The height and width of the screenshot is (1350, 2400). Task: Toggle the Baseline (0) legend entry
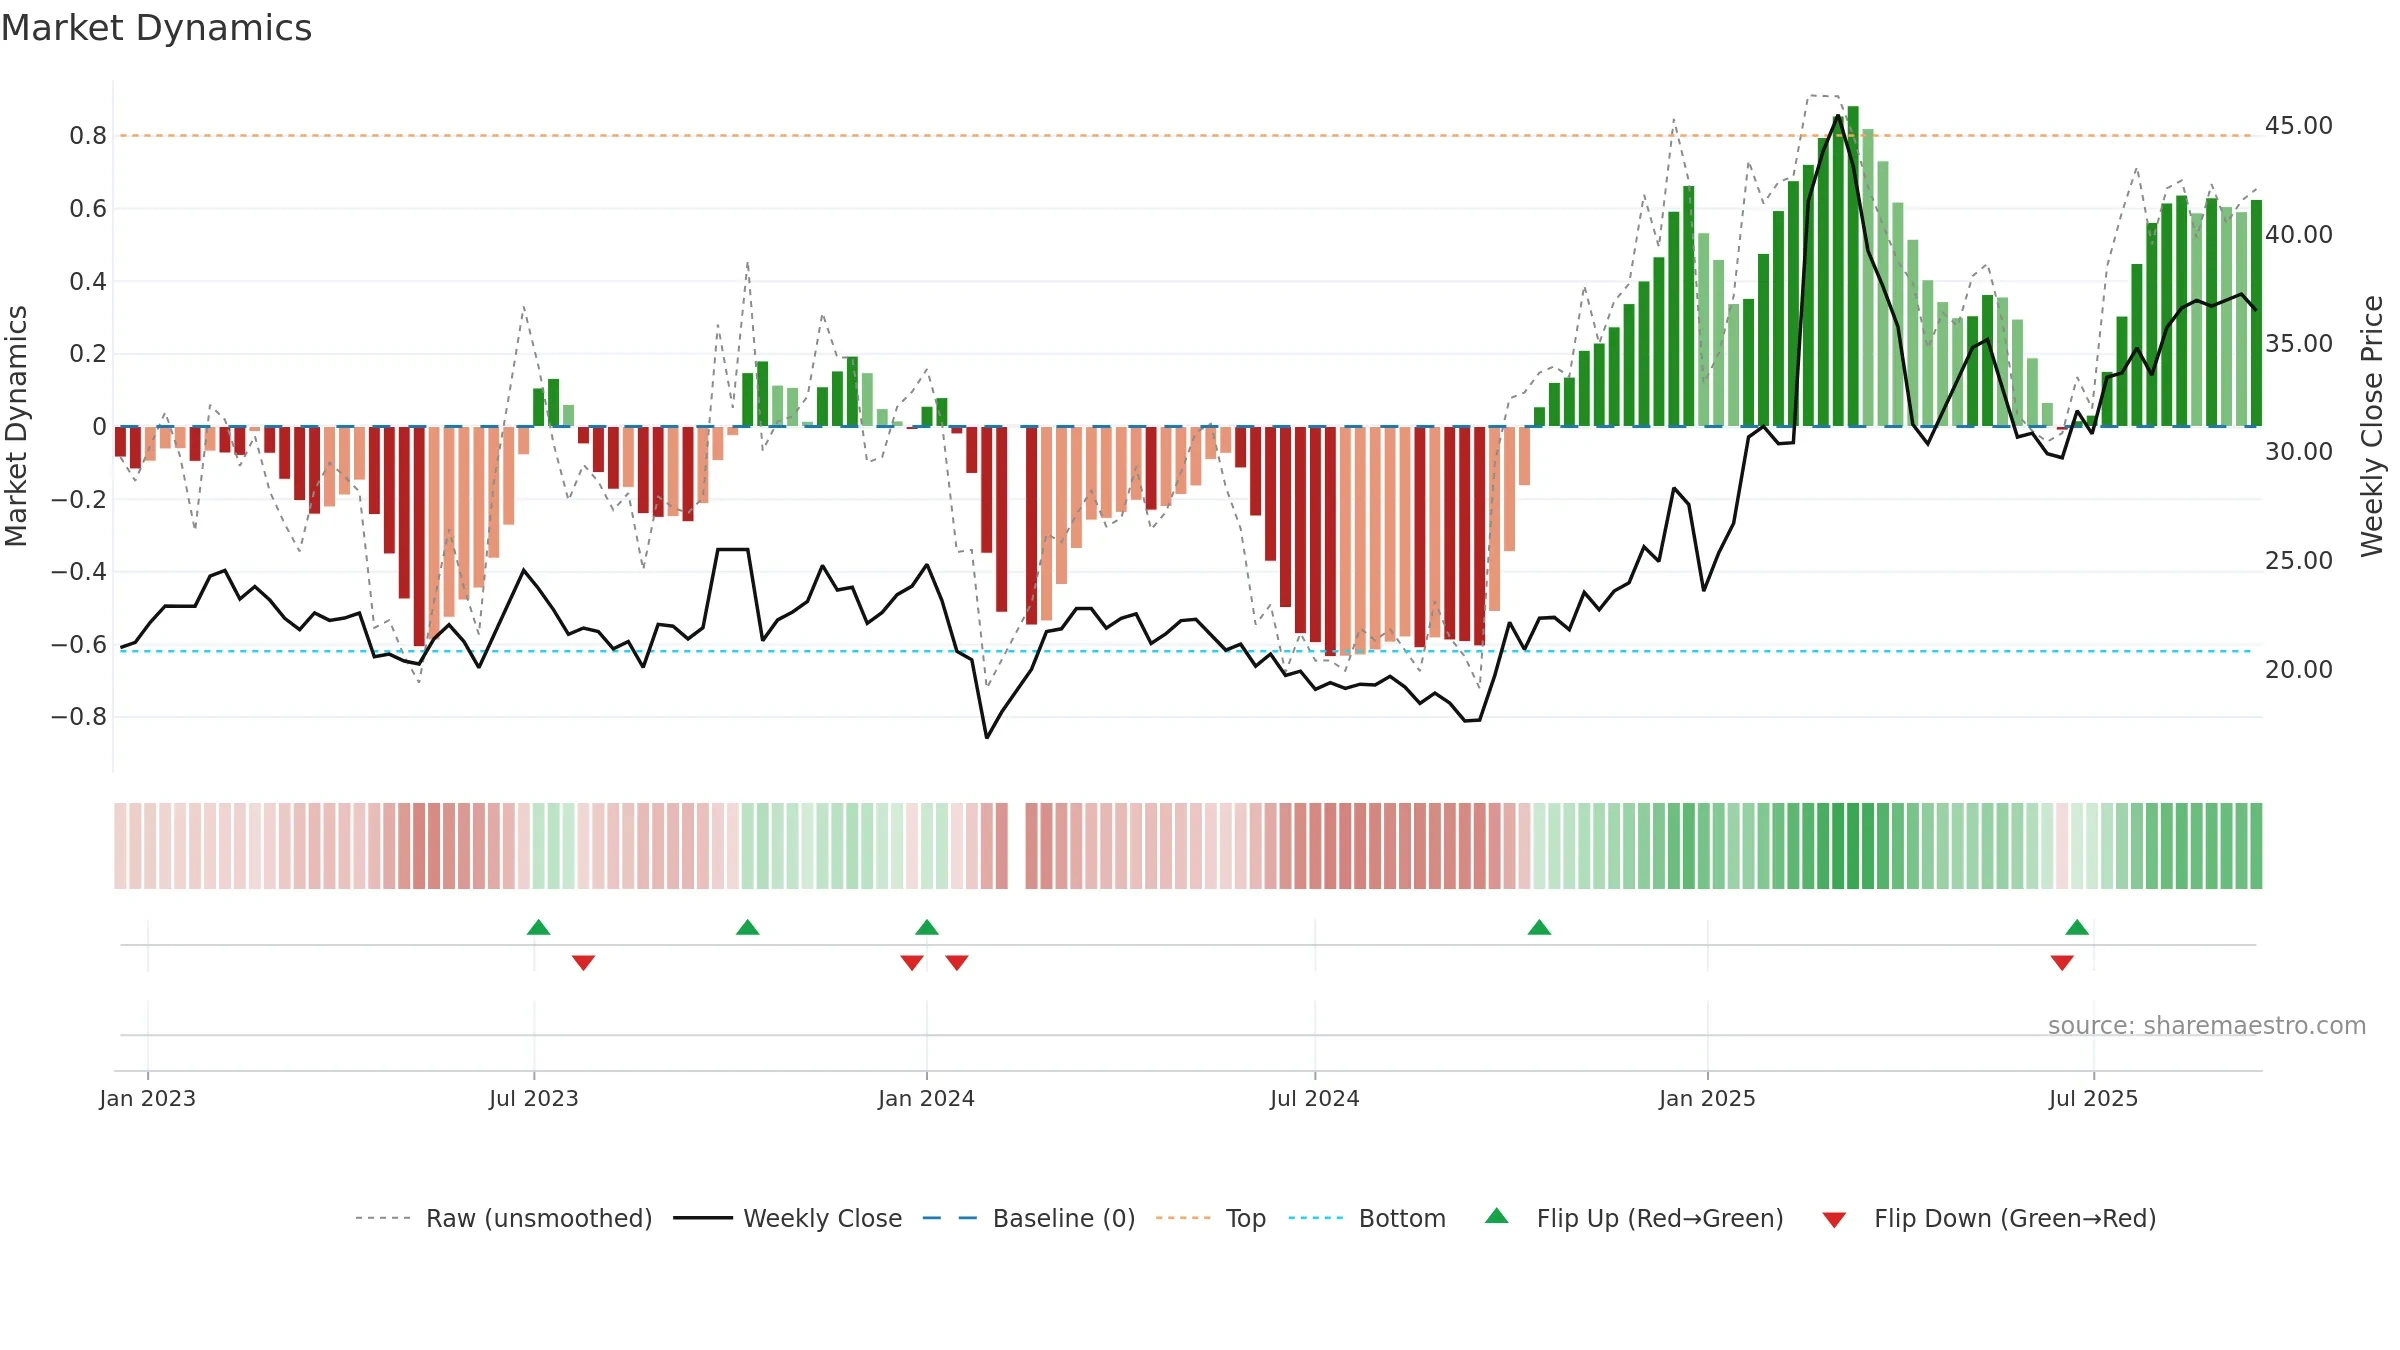tap(1029, 1218)
